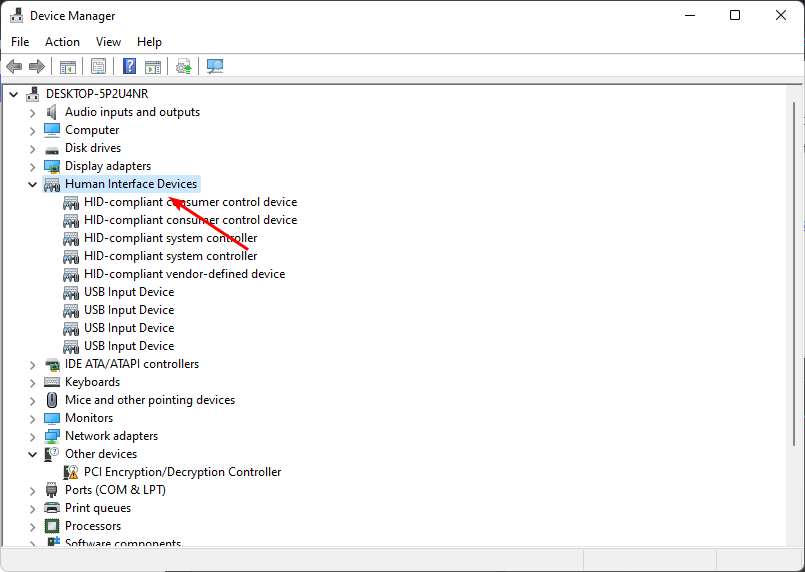Click the Update device driver toolbar icon

click(x=184, y=66)
